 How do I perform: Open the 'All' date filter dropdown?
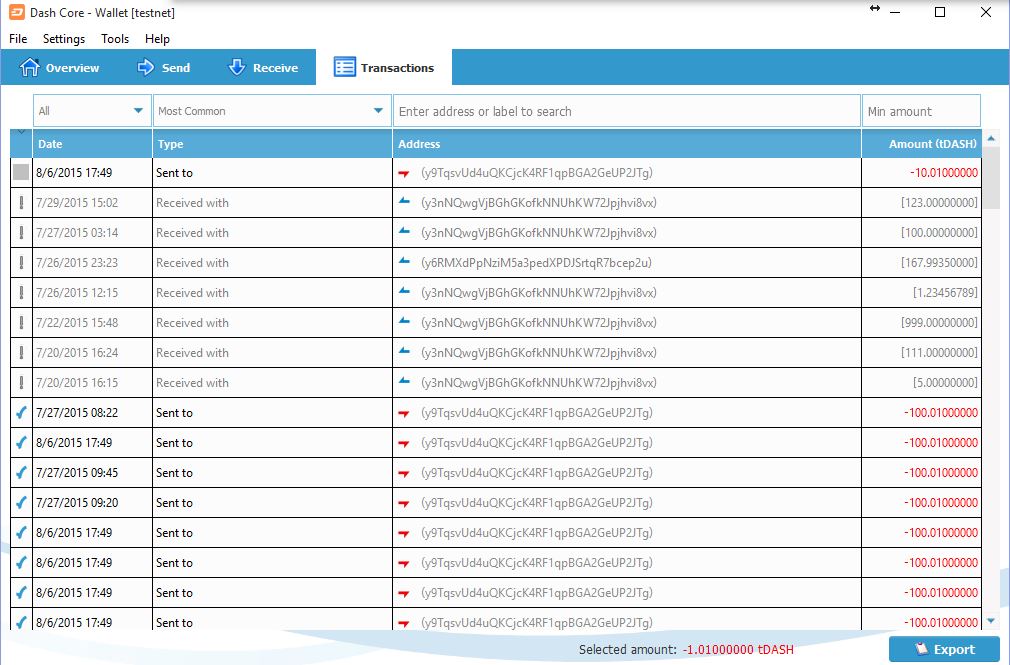pos(92,111)
